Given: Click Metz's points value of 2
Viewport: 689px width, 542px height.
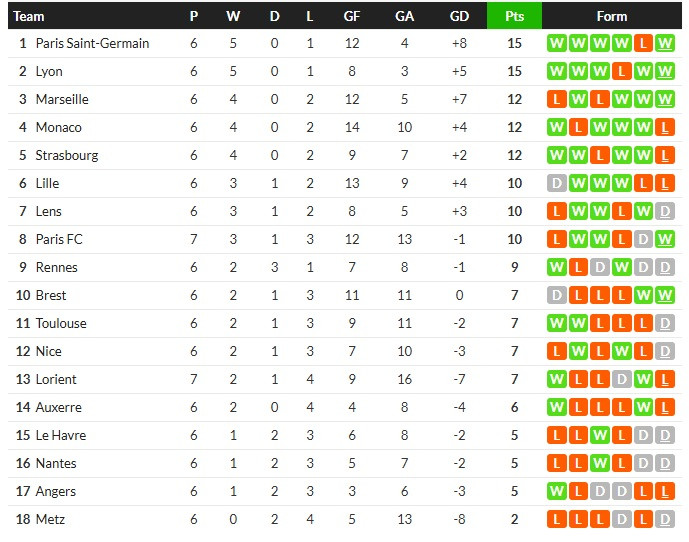Looking at the screenshot, I should 514,519.
